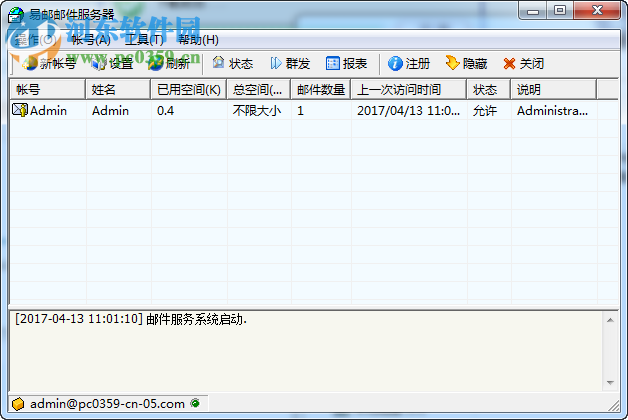Image resolution: width=628 pixels, height=420 pixels.
Task: Sort by the 说明 column header
Action: coord(554,89)
